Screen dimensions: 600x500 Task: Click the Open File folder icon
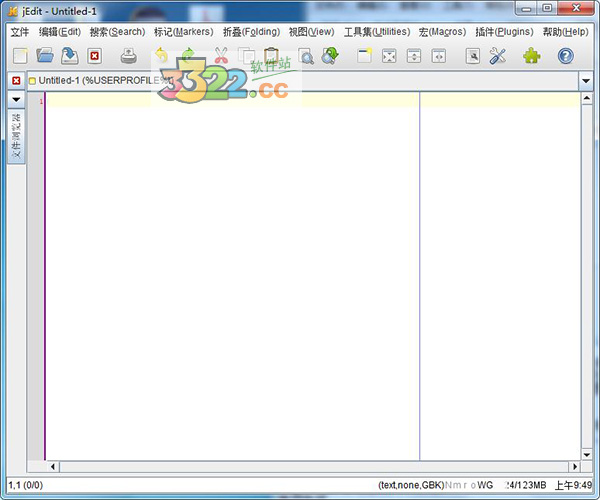[x=45, y=57]
